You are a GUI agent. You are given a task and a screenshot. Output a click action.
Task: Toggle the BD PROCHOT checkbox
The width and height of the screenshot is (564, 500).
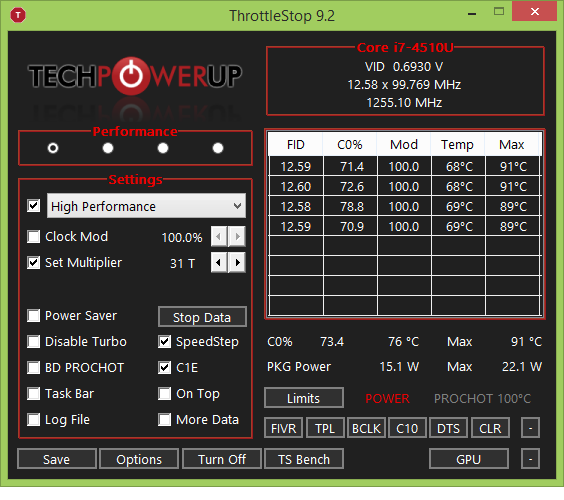(x=34, y=368)
